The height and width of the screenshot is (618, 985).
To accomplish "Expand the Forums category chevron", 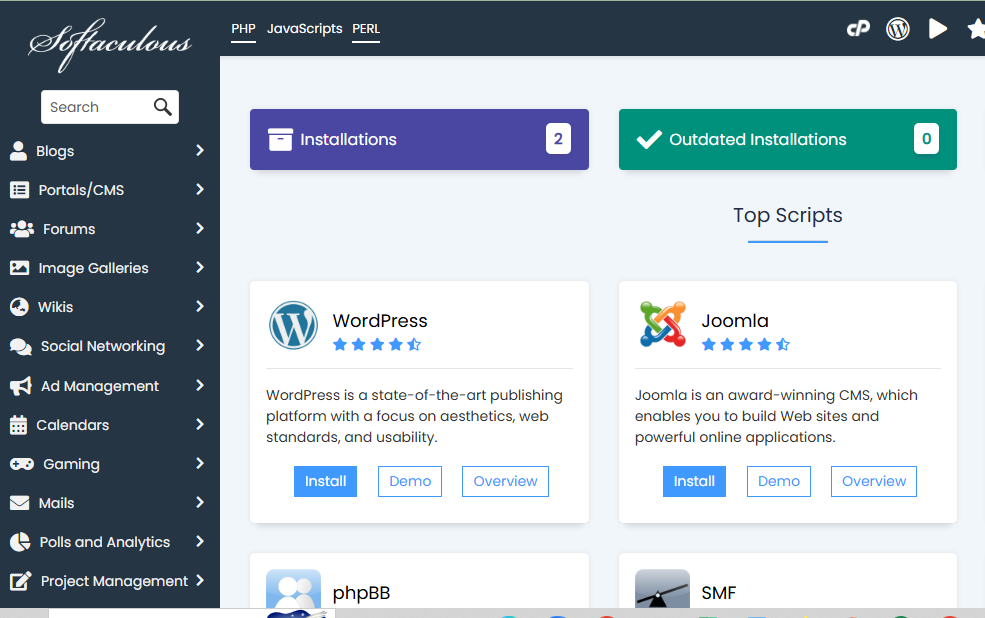I will click(200, 229).
